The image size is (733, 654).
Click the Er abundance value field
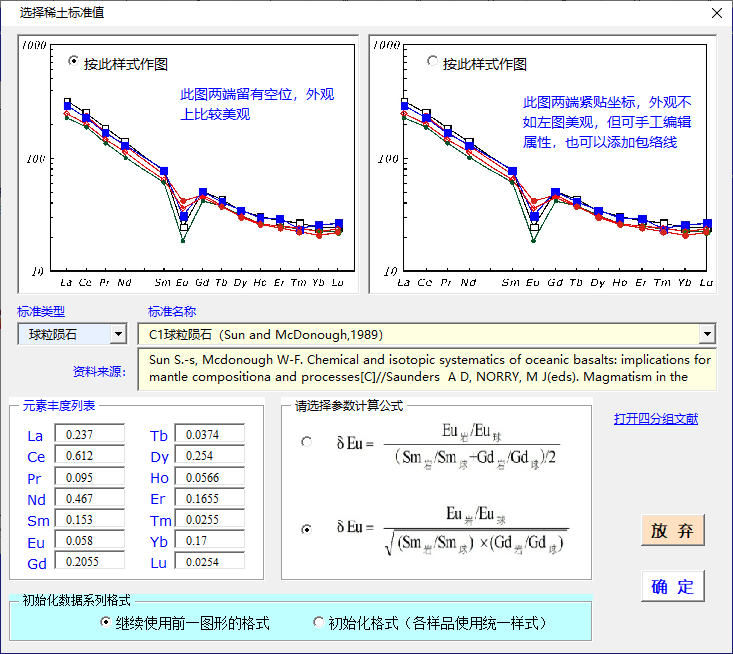(x=209, y=497)
